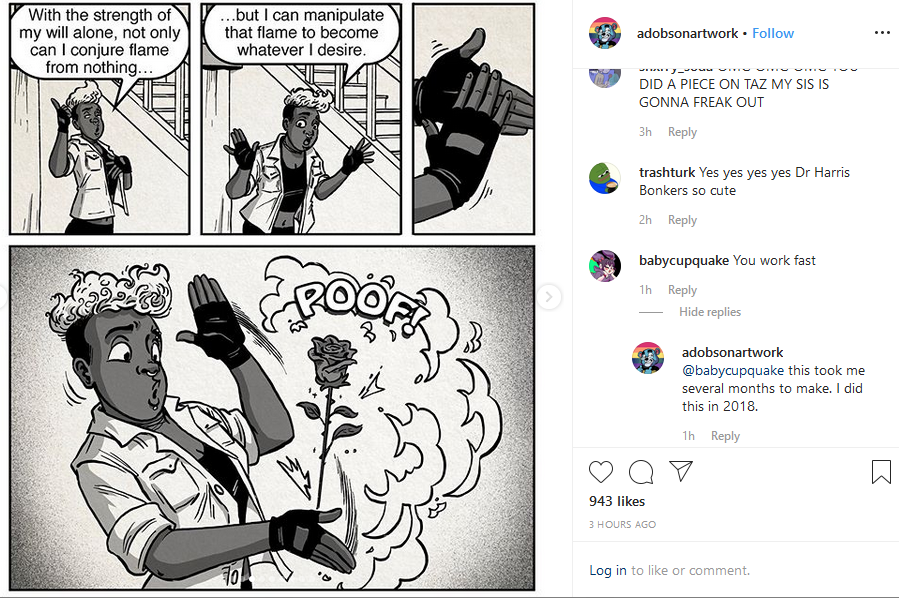Open trashturk's frog avatar

(605, 178)
